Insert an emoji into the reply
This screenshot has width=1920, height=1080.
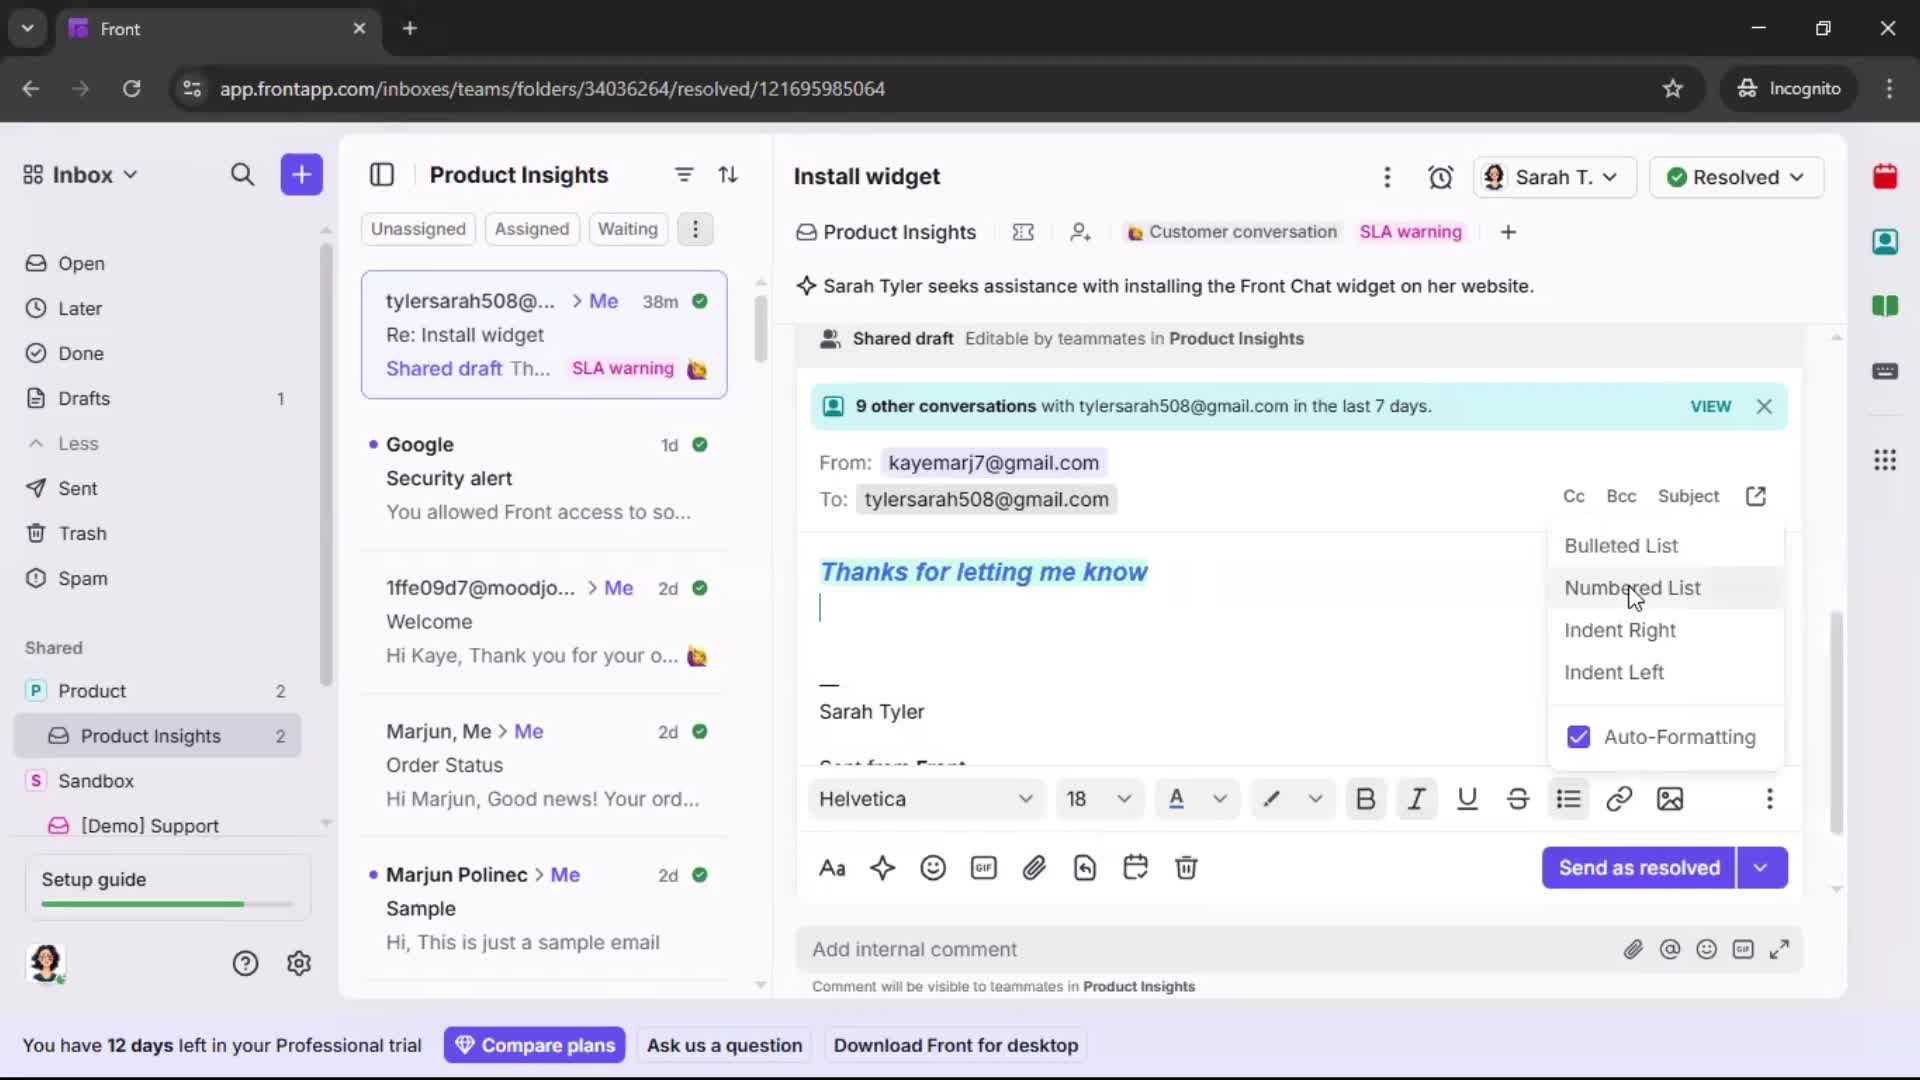point(933,868)
